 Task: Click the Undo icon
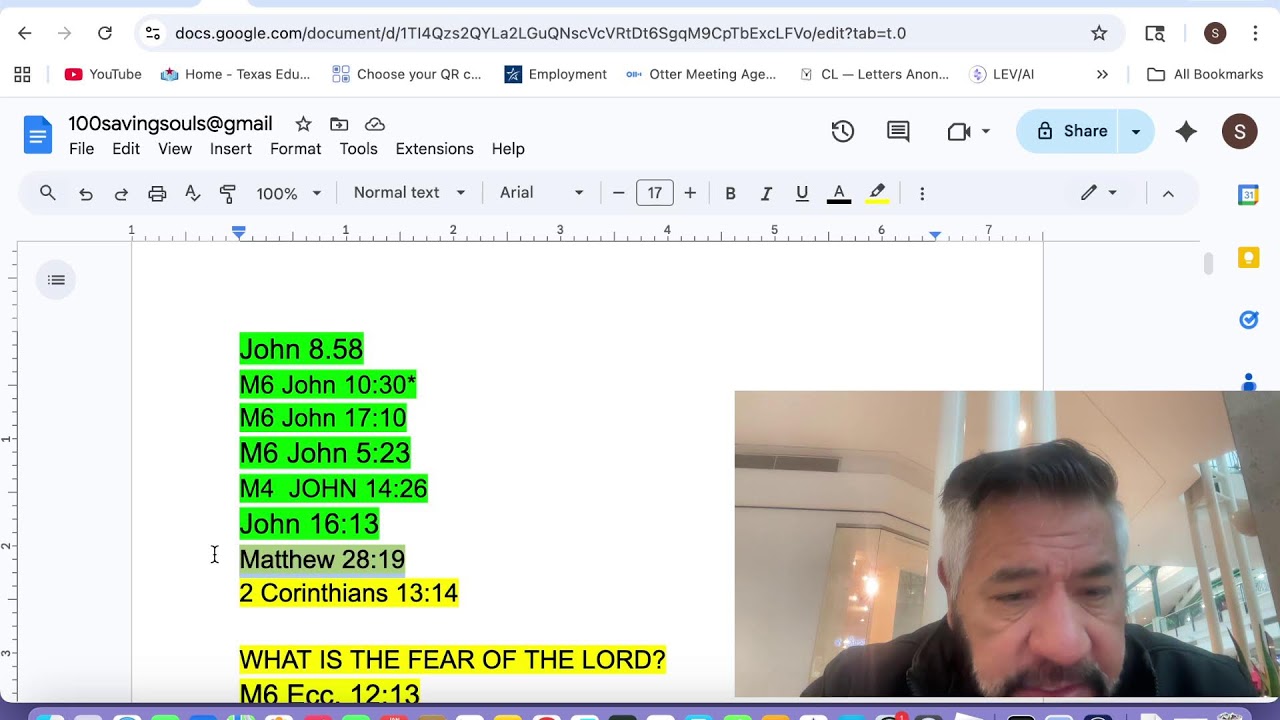coord(86,193)
